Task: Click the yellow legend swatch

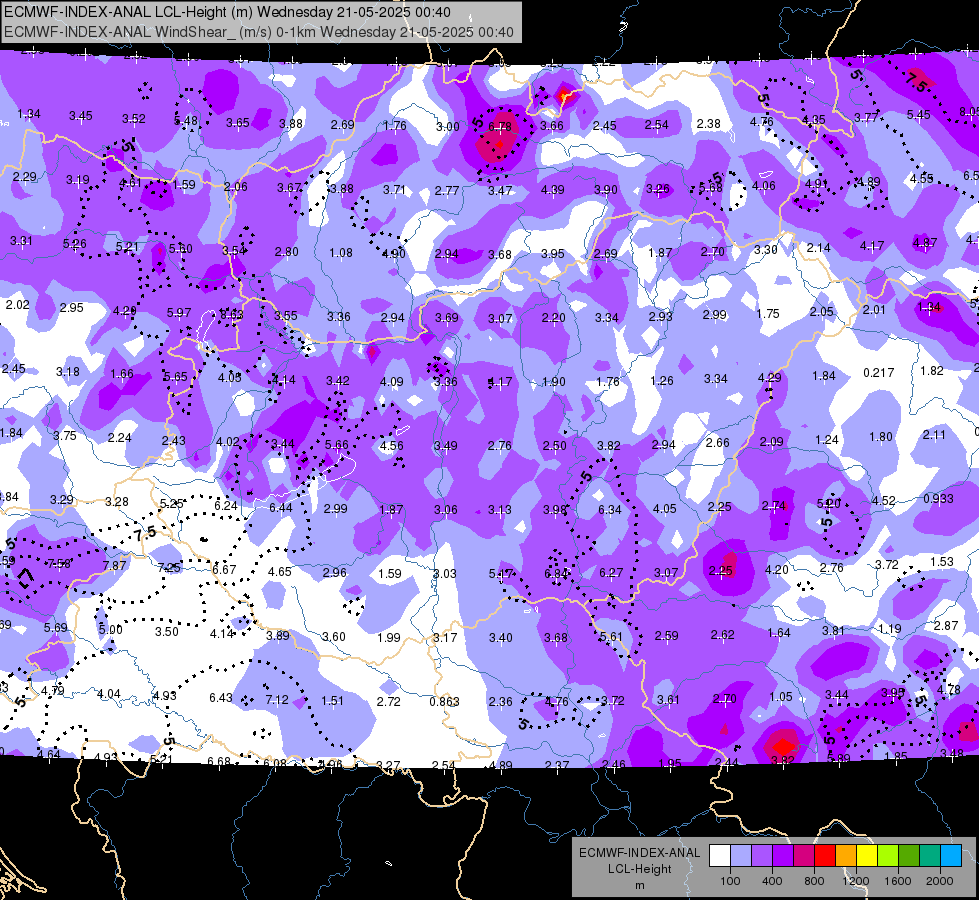Action: [867, 856]
